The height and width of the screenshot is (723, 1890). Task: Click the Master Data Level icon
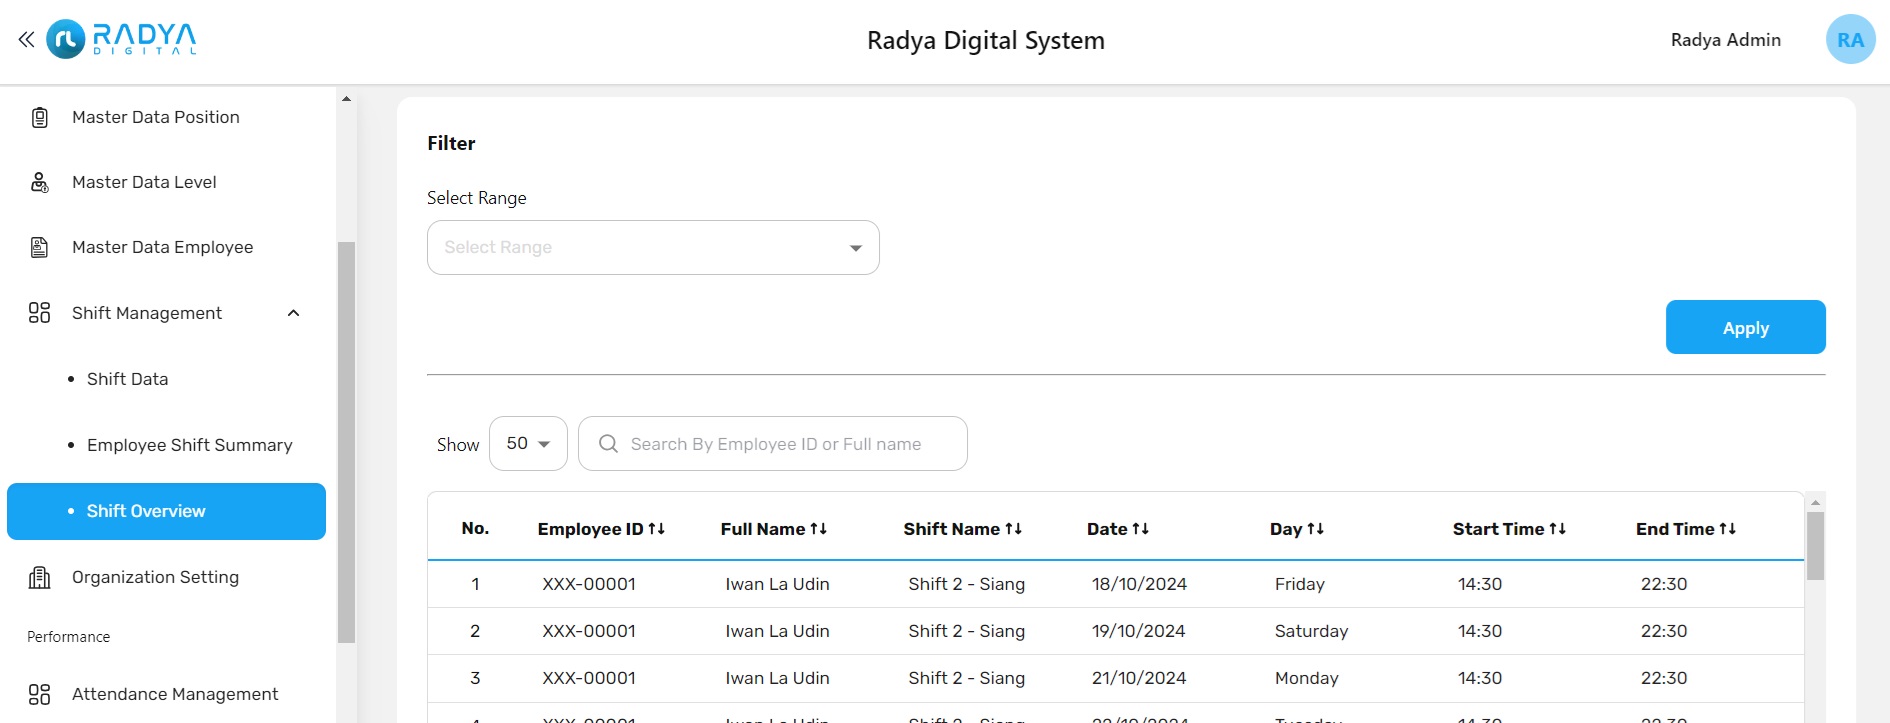40,183
